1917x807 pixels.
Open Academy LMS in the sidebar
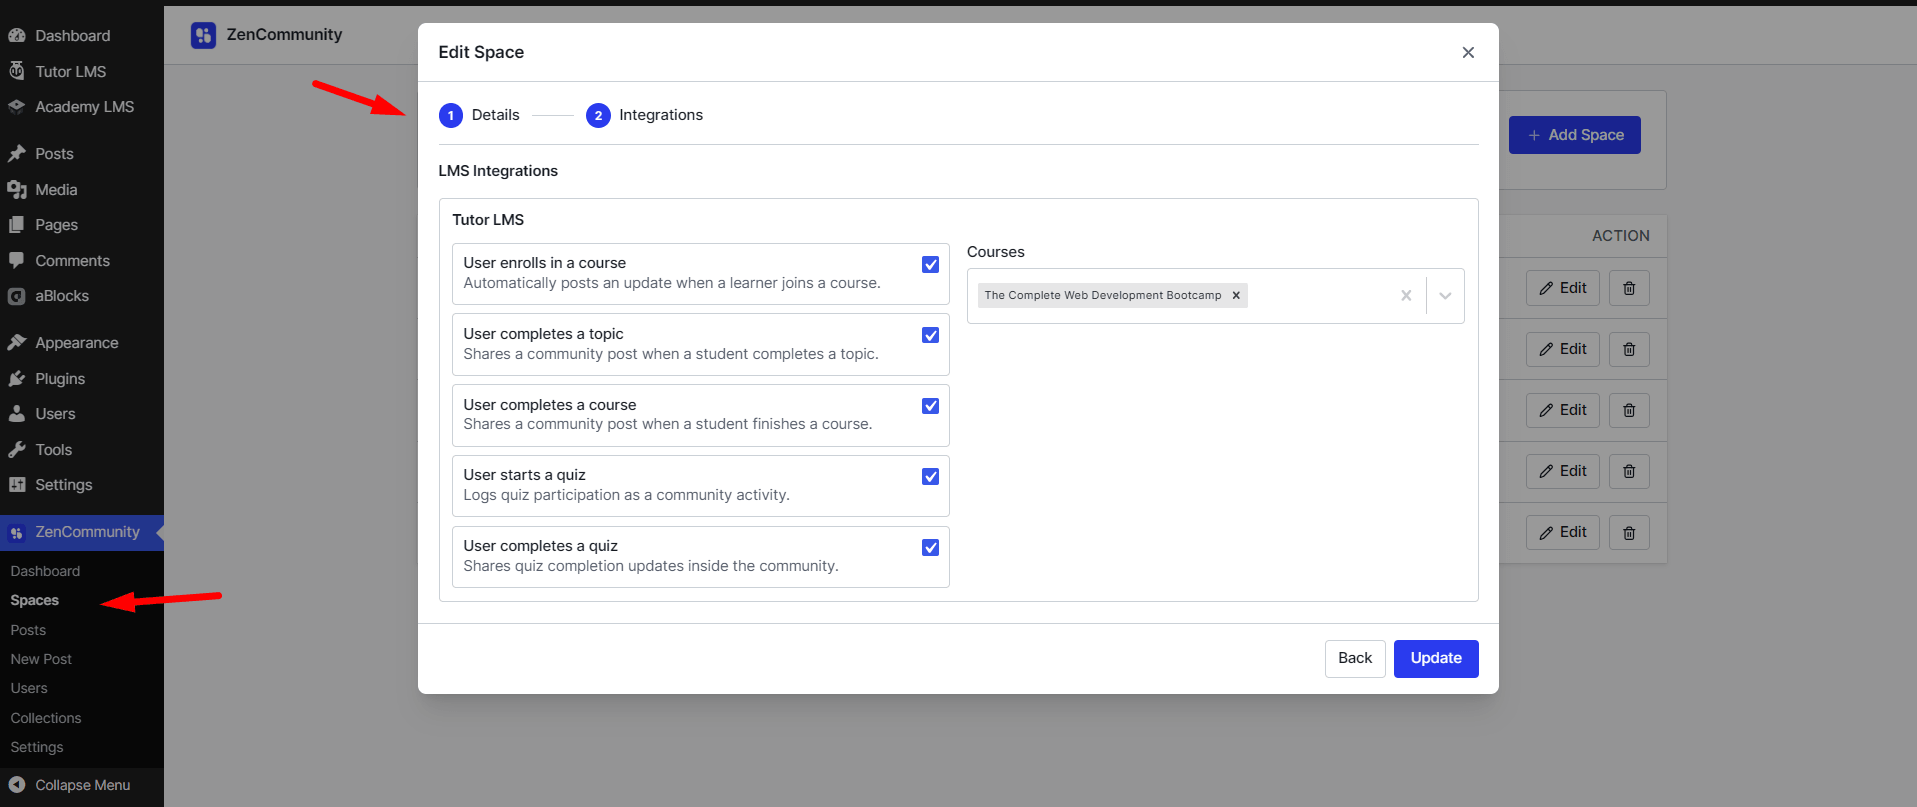pos(82,107)
